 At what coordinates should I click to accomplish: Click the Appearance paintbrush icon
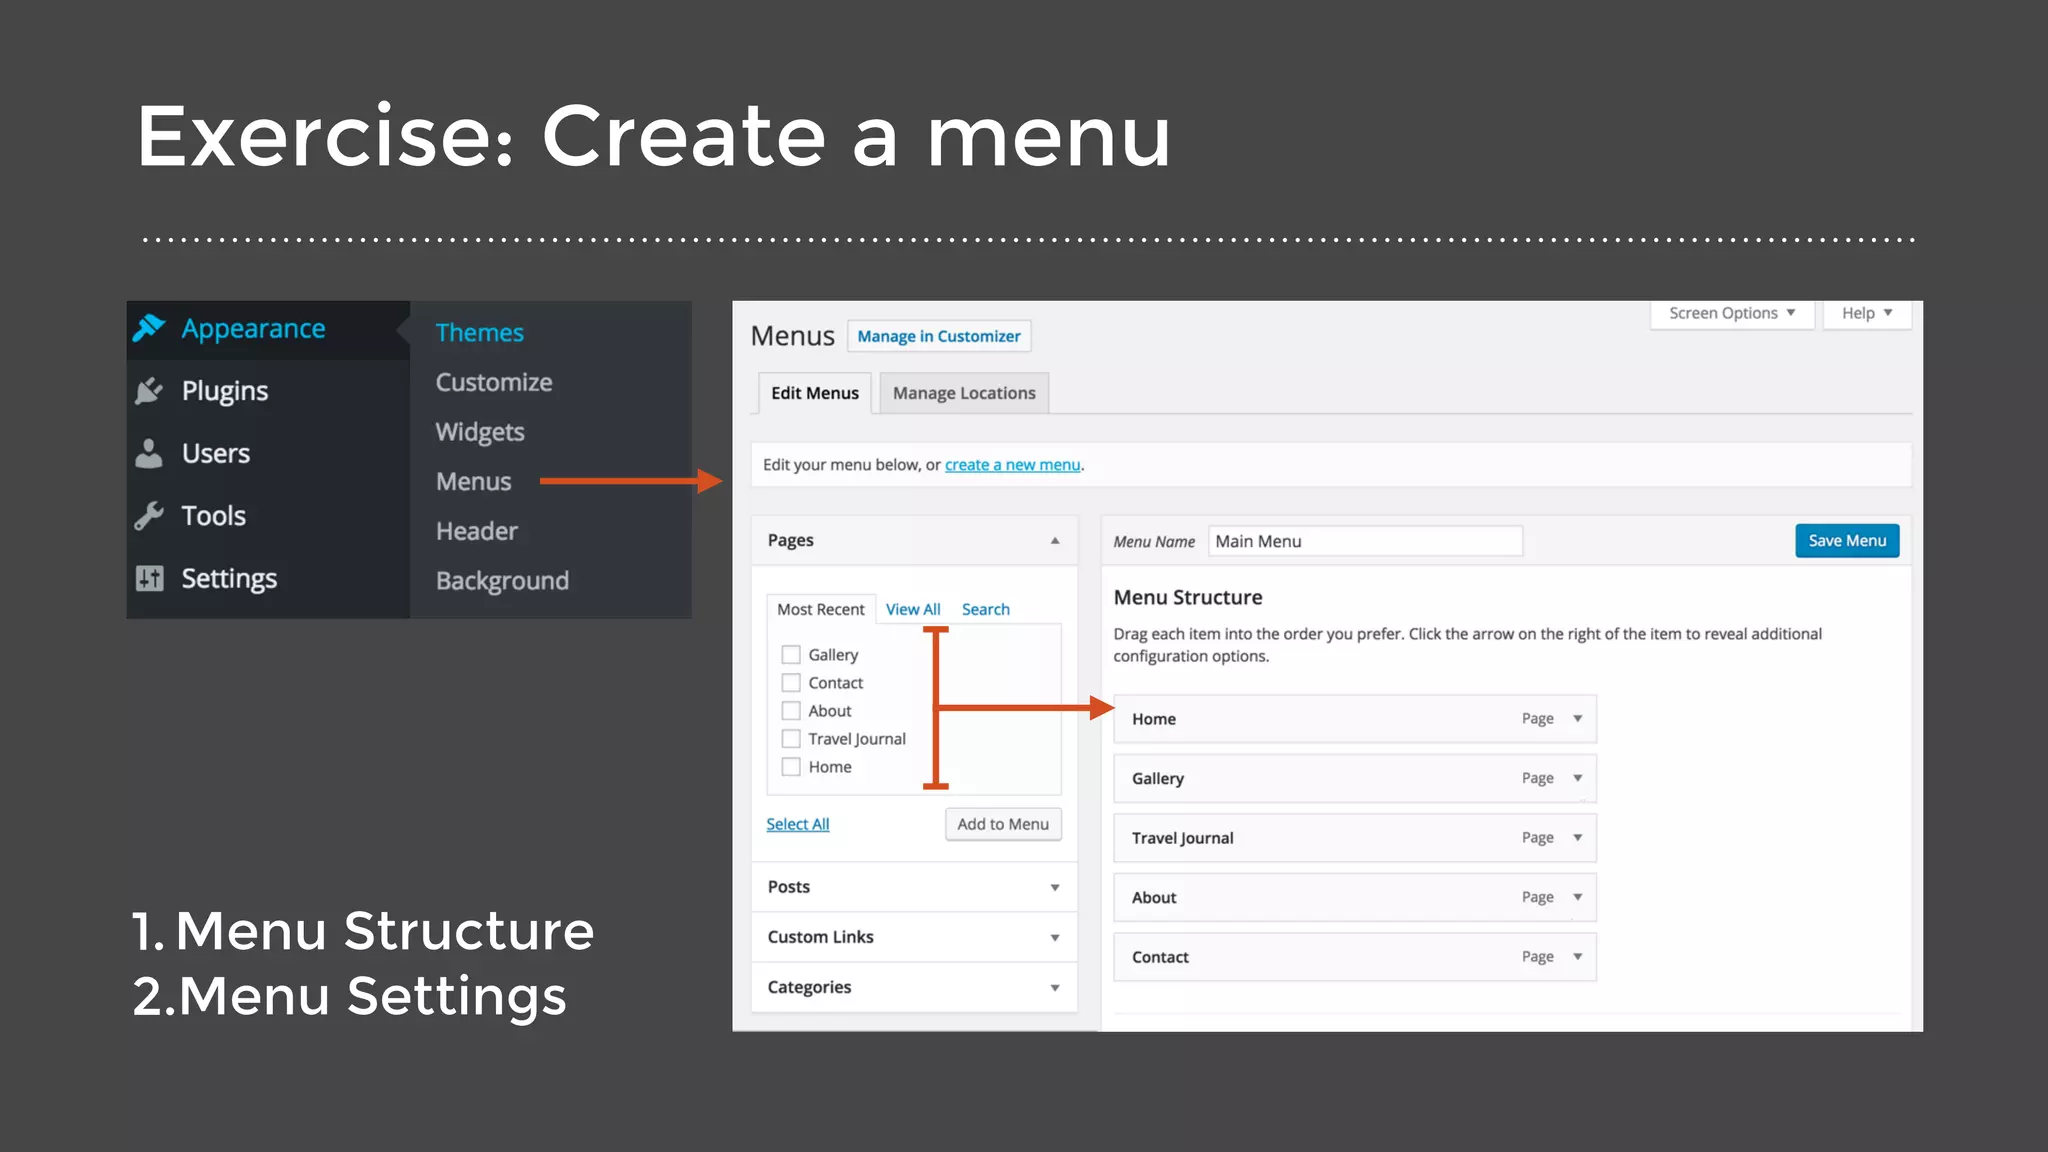(x=149, y=328)
